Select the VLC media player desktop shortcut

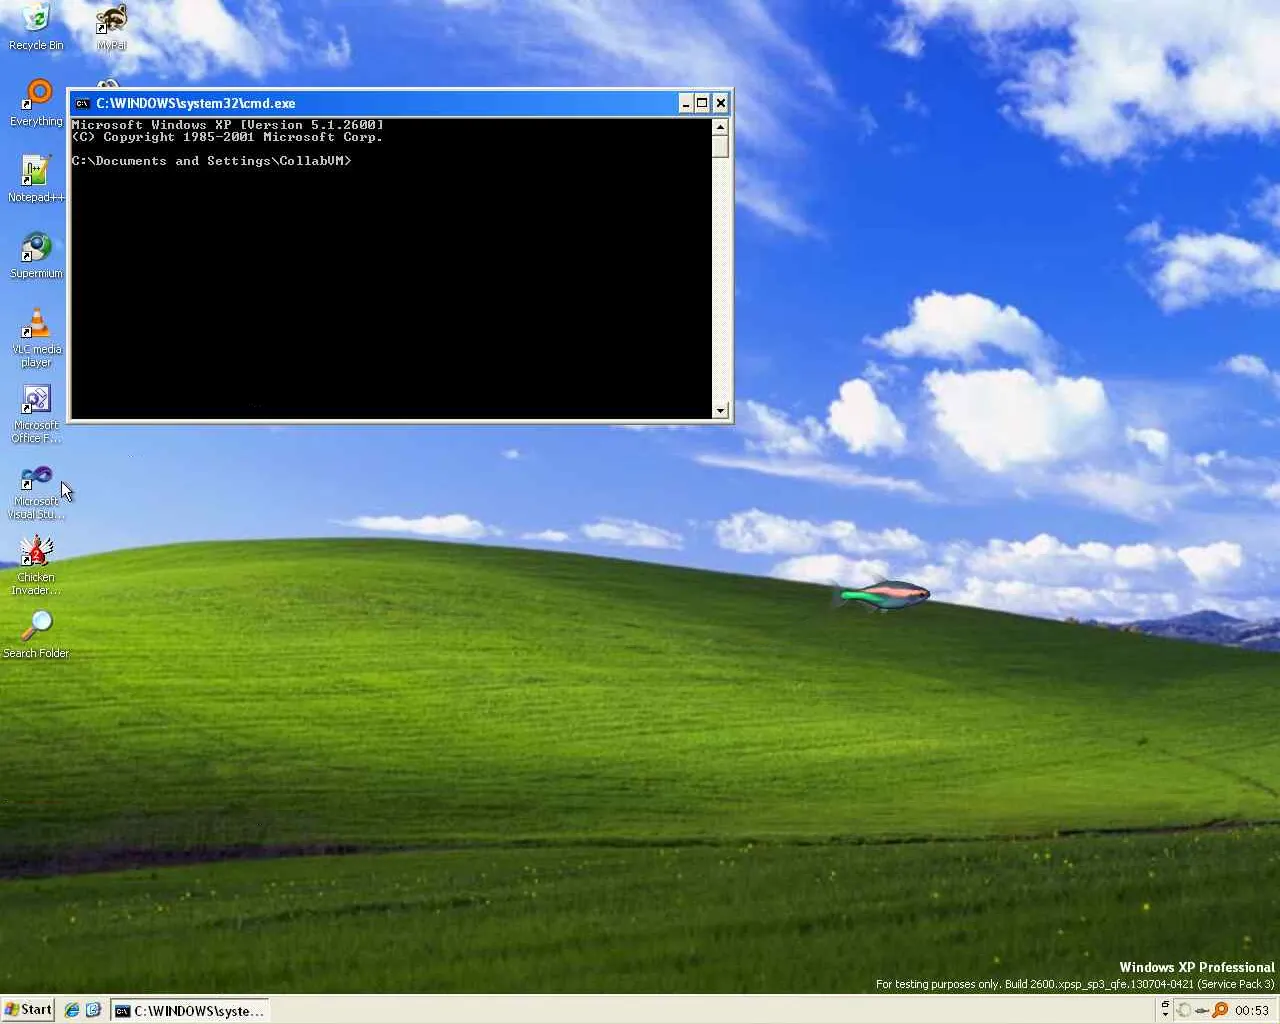tap(36, 337)
